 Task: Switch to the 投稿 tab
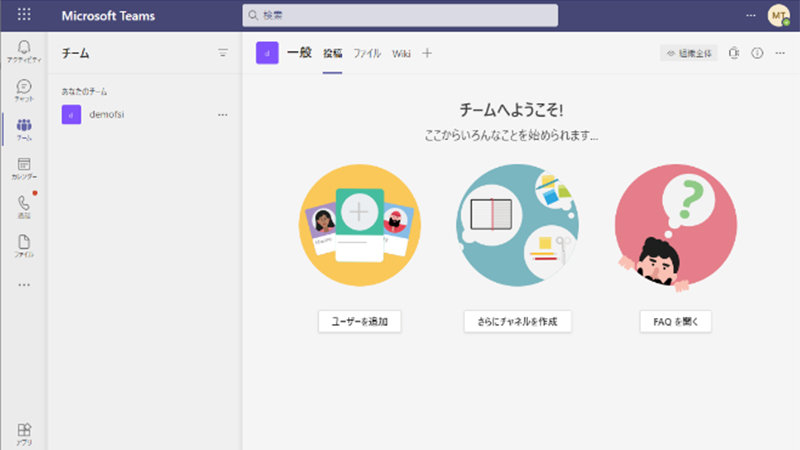(x=332, y=53)
